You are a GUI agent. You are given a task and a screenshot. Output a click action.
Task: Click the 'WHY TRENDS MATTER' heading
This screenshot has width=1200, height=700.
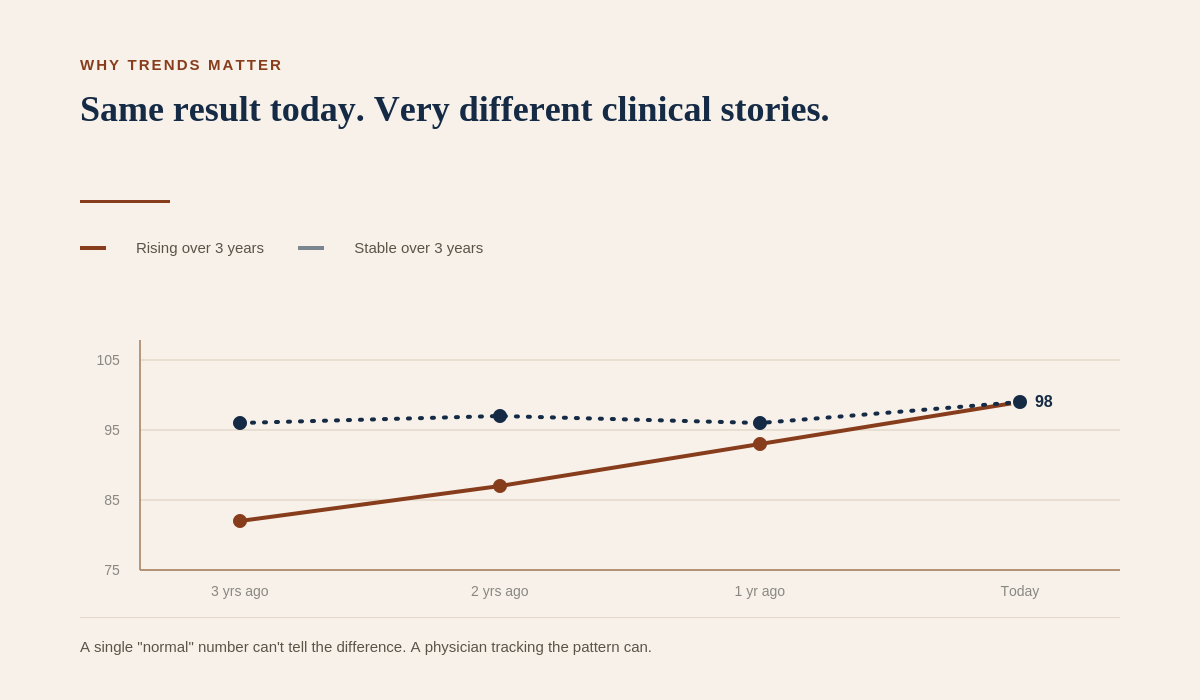click(181, 65)
